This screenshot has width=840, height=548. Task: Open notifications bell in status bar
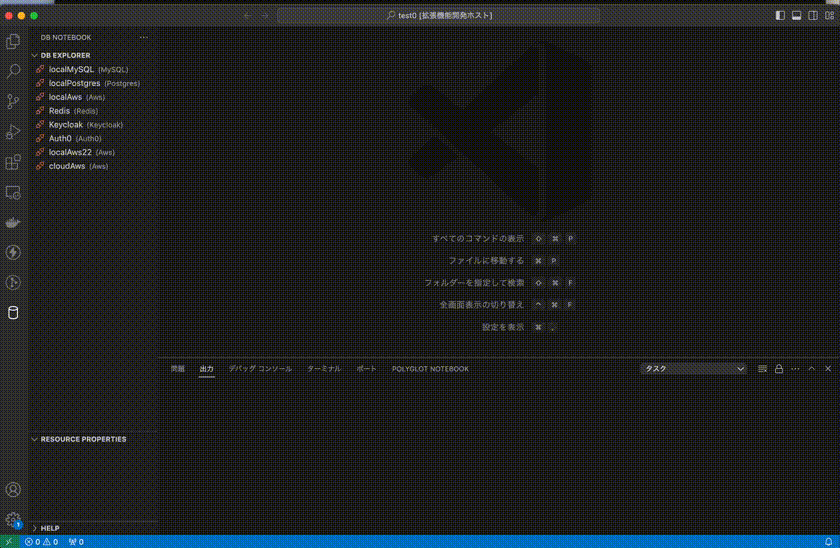[x=828, y=542]
